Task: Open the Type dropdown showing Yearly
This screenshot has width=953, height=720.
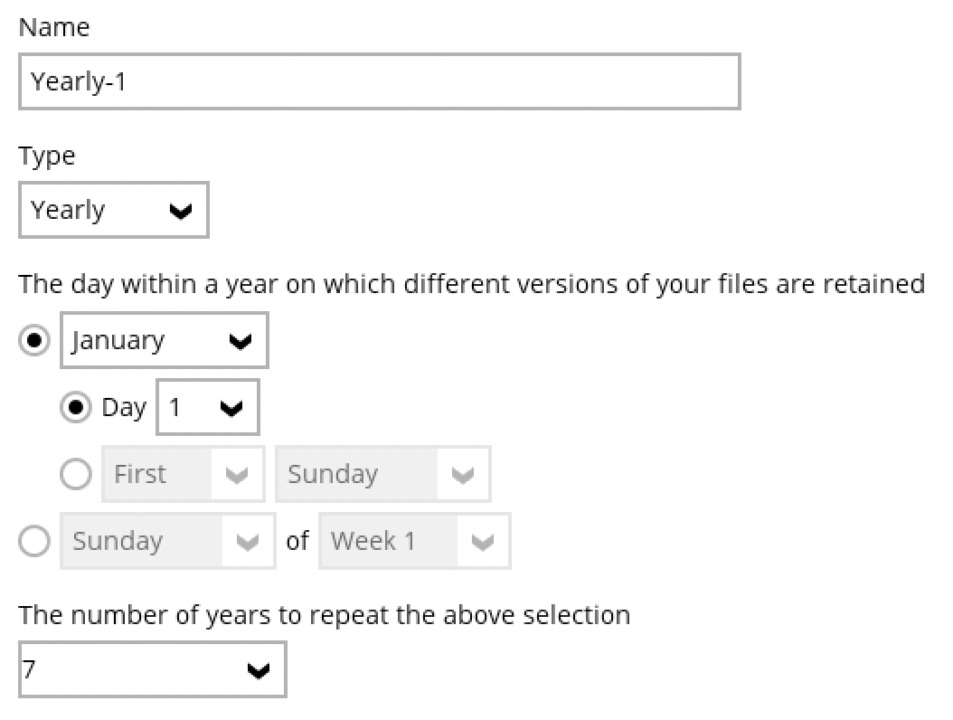Action: pos(113,210)
